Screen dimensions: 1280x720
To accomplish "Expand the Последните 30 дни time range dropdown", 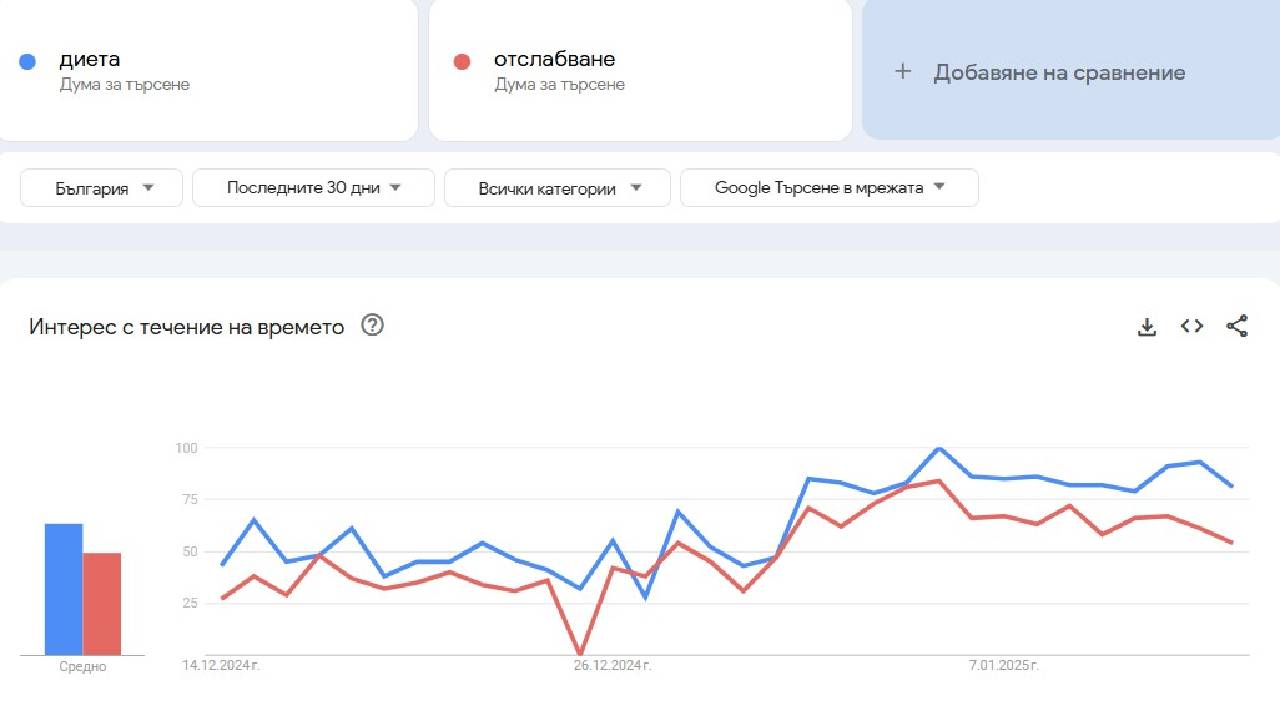I will [312, 187].
